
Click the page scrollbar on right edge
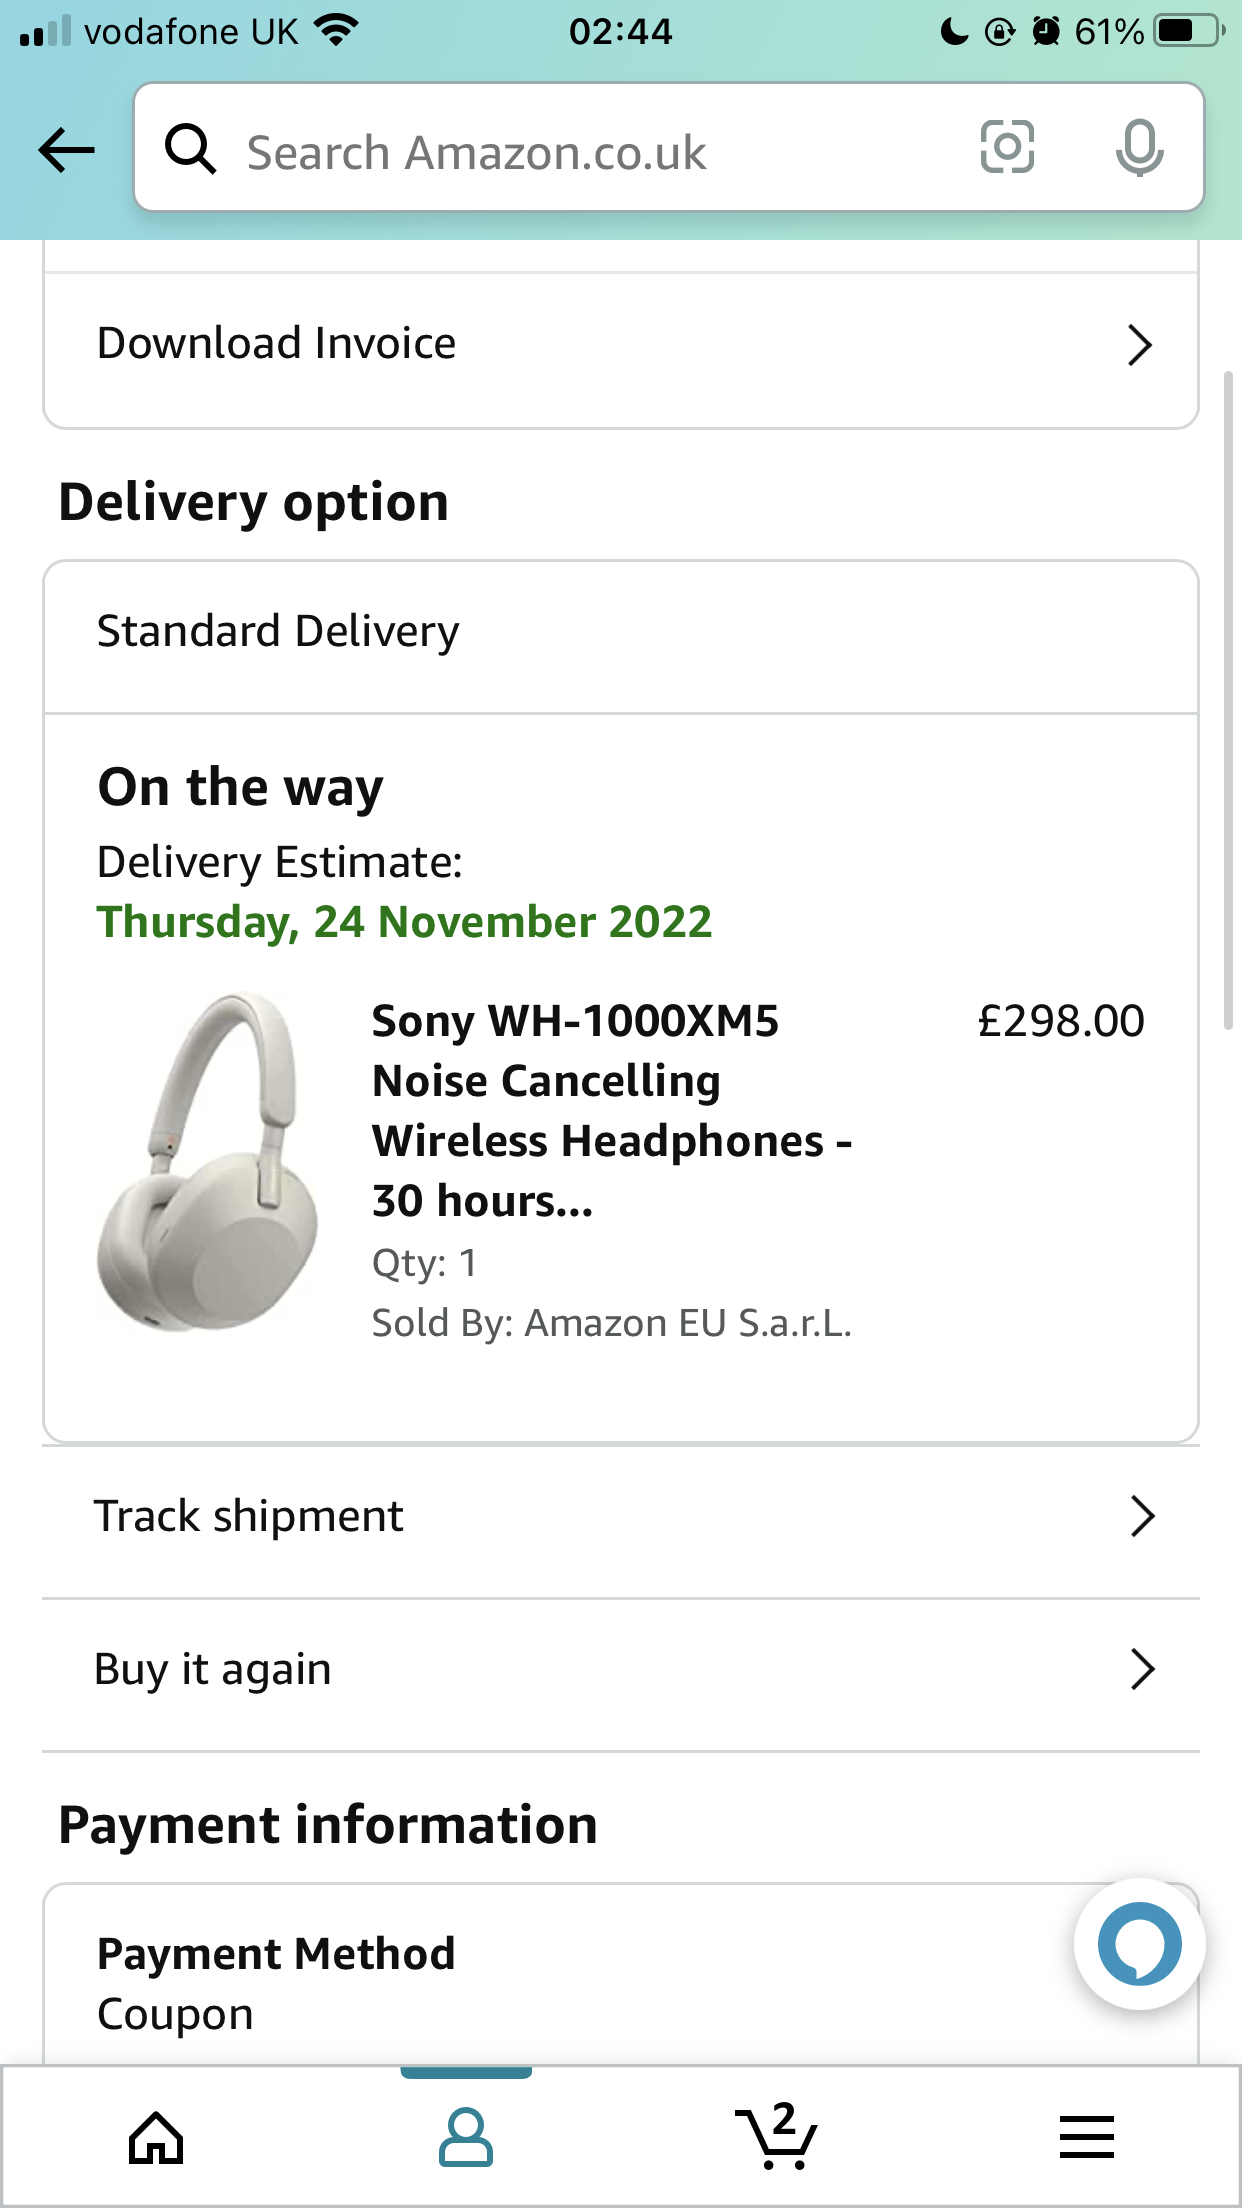click(1229, 700)
